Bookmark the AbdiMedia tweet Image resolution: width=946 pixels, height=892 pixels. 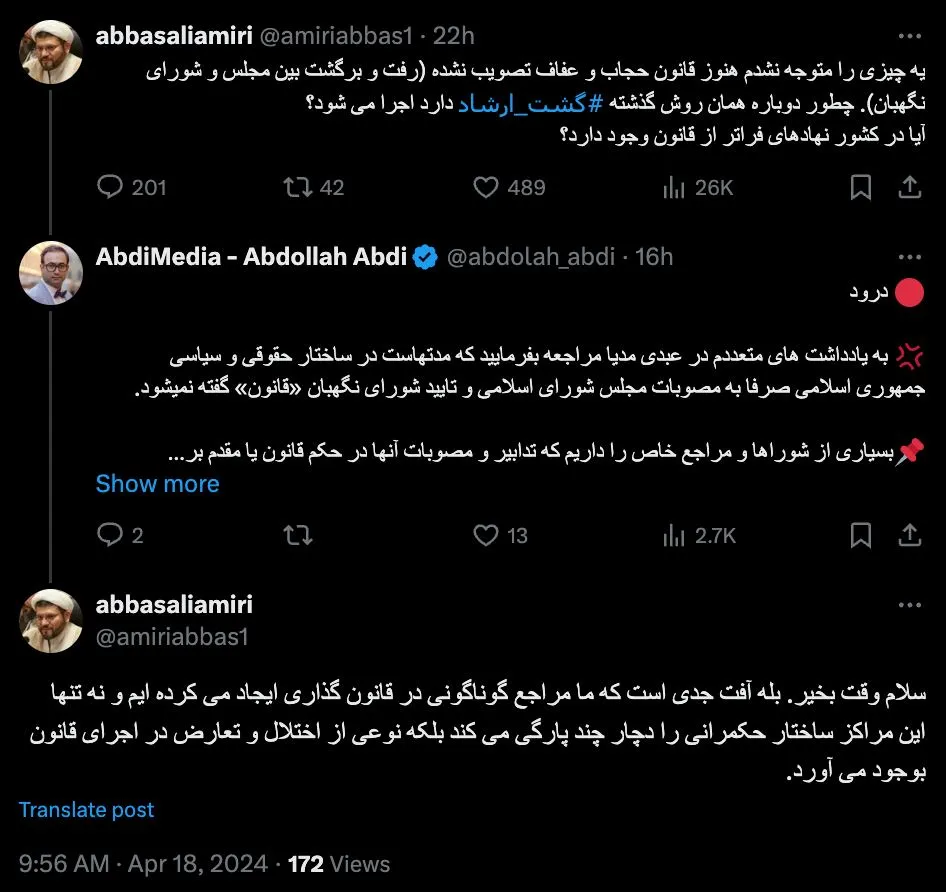[x=860, y=535]
